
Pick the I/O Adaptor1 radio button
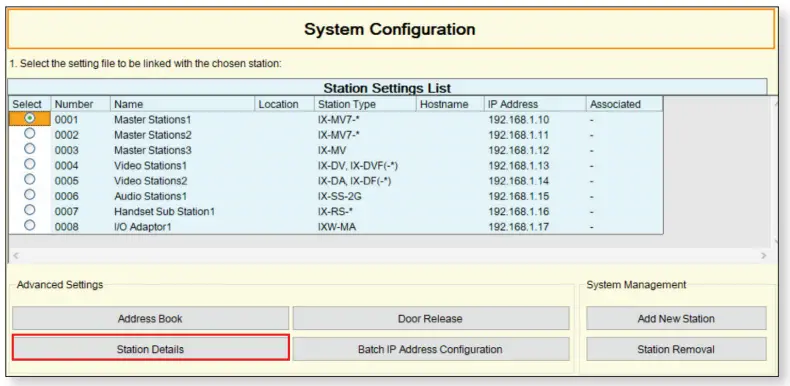30,225
